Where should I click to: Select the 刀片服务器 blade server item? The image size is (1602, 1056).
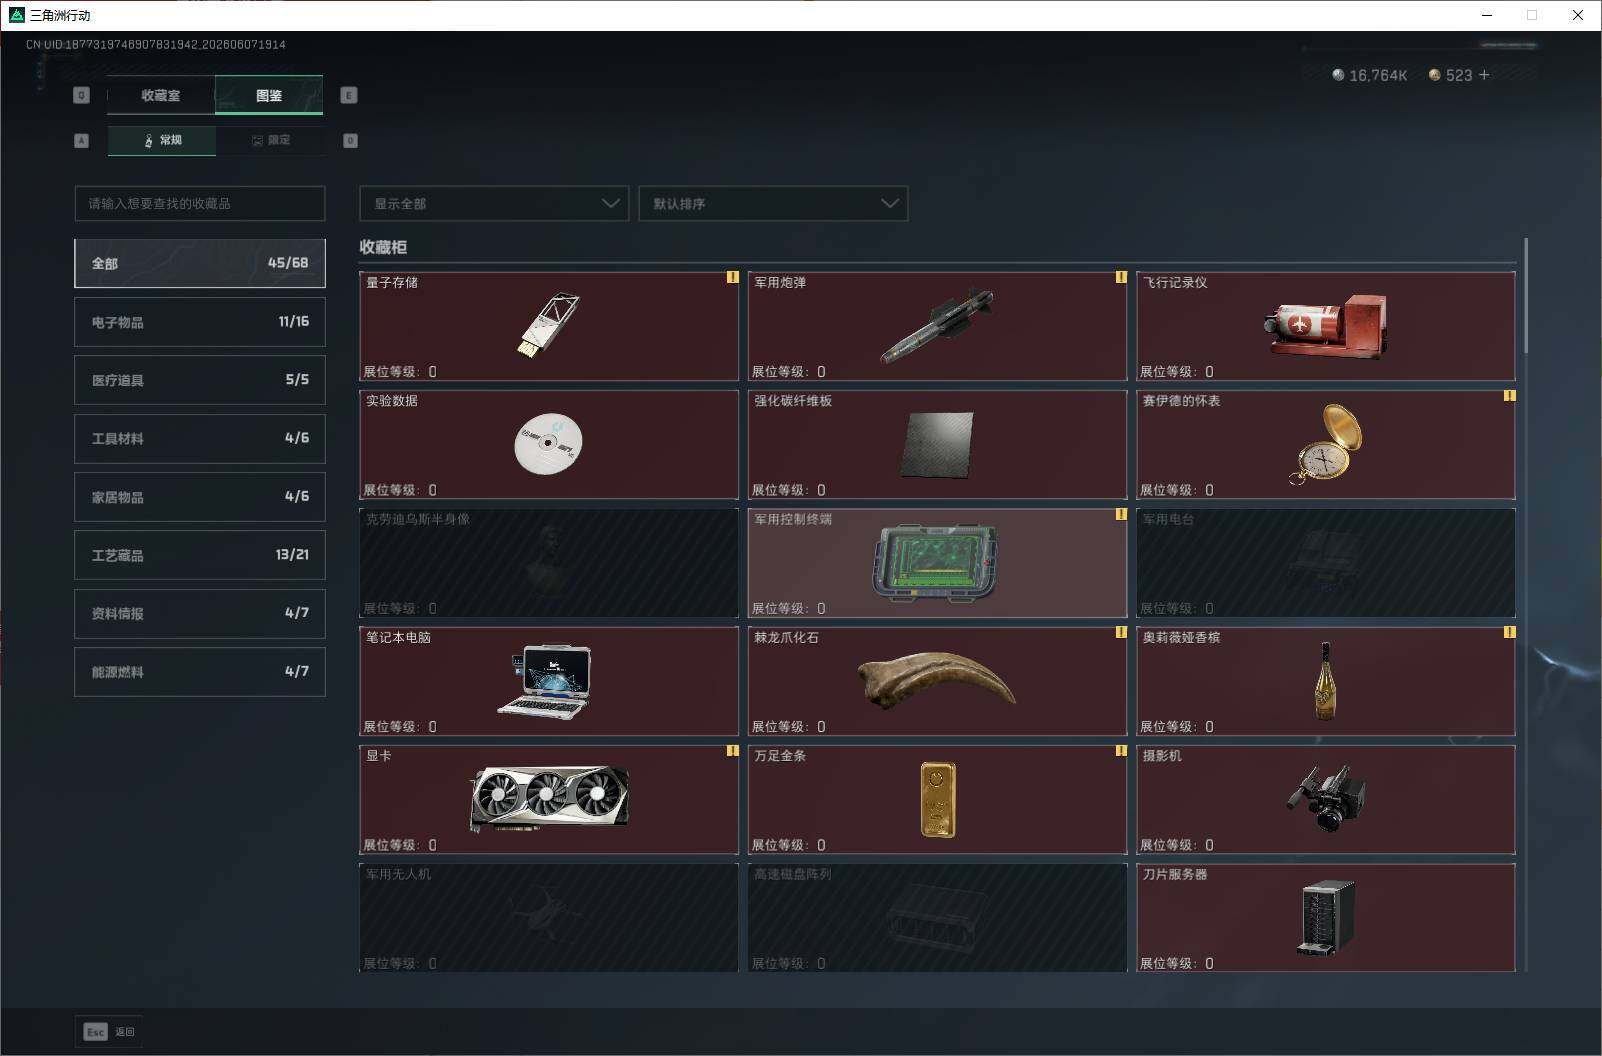pyautogui.click(x=1325, y=917)
